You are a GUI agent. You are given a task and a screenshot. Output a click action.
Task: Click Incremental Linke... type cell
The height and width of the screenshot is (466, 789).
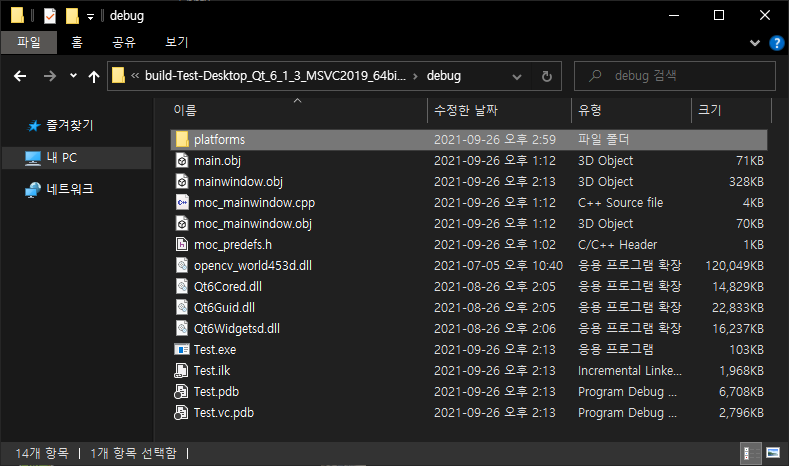click(629, 371)
